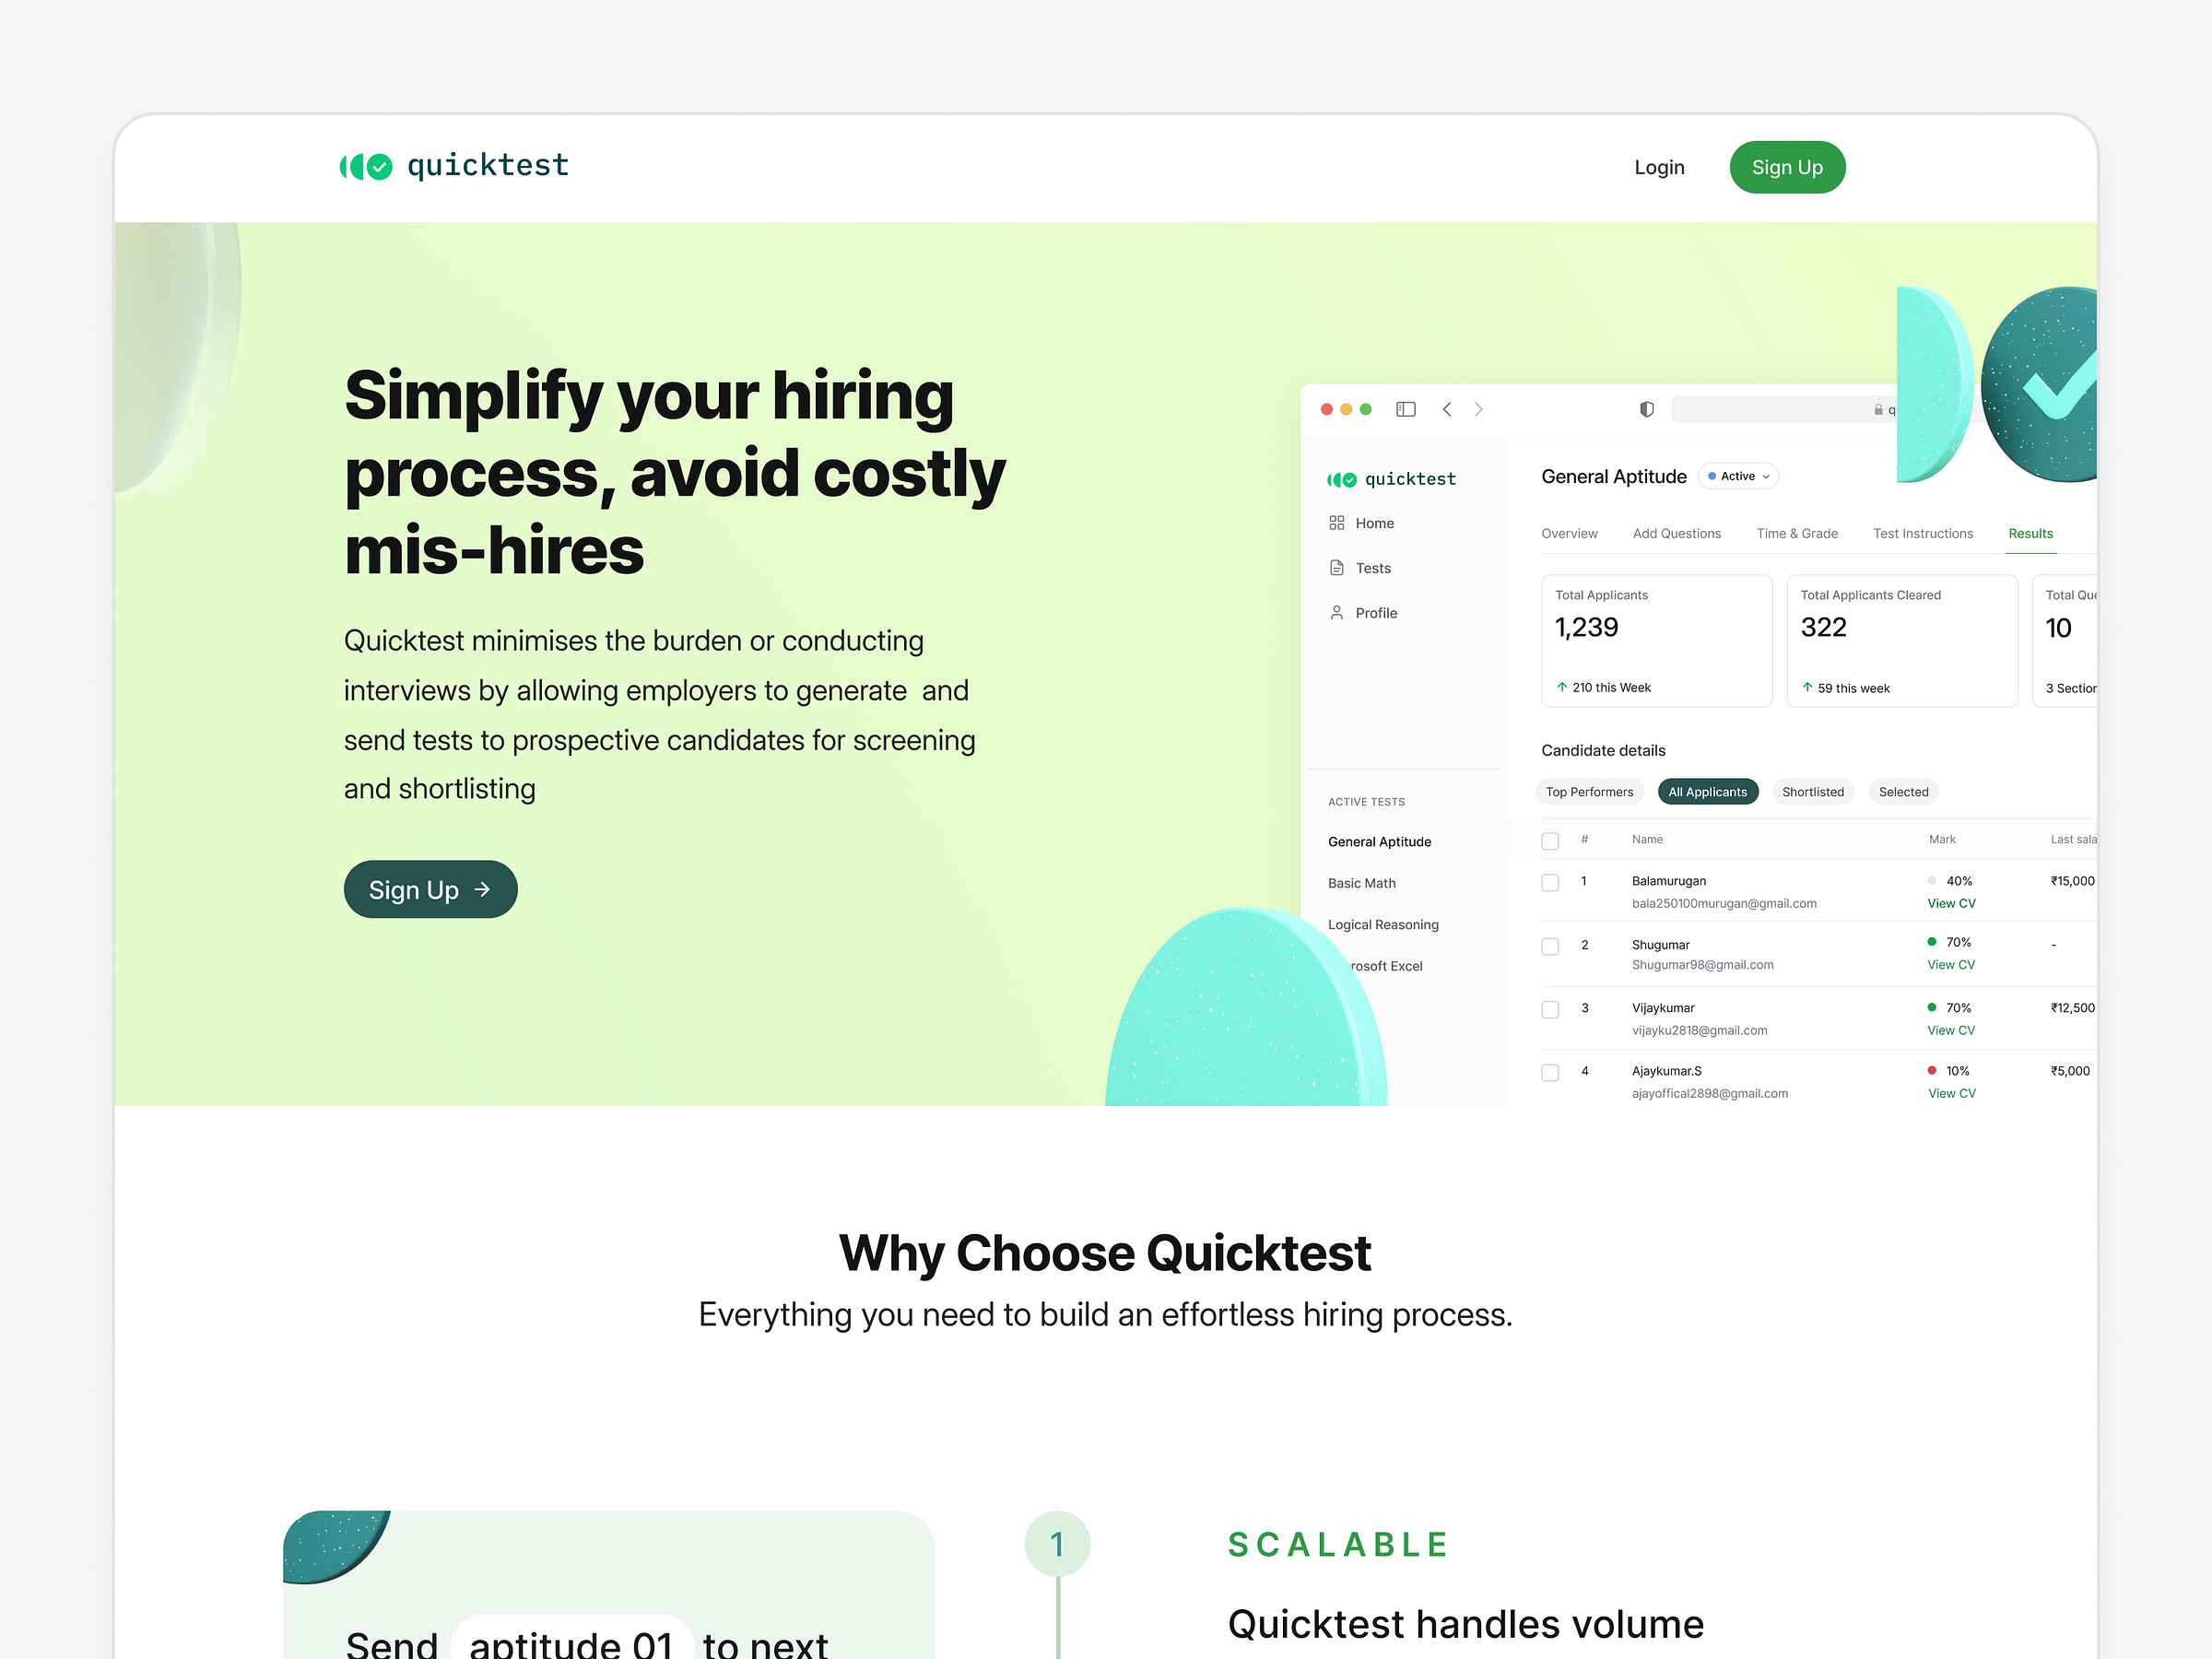Click the back navigation arrow in browser
2212x1659 pixels.
(1446, 409)
